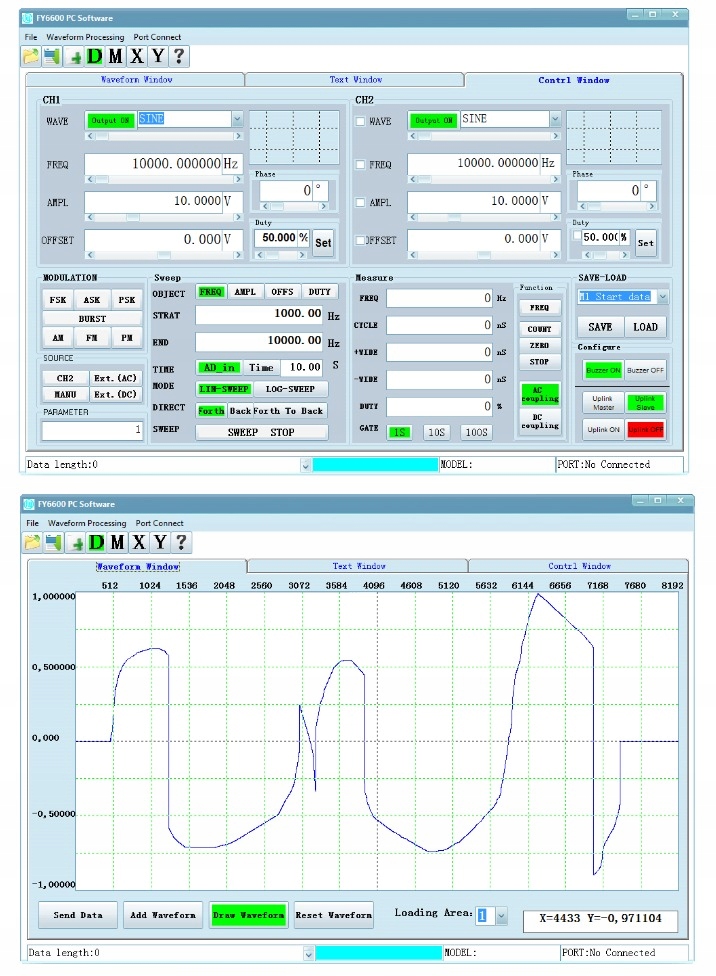Screen dimensions: 716x976
Task: Click the question mark help icon in the upper window
Action: (179, 57)
